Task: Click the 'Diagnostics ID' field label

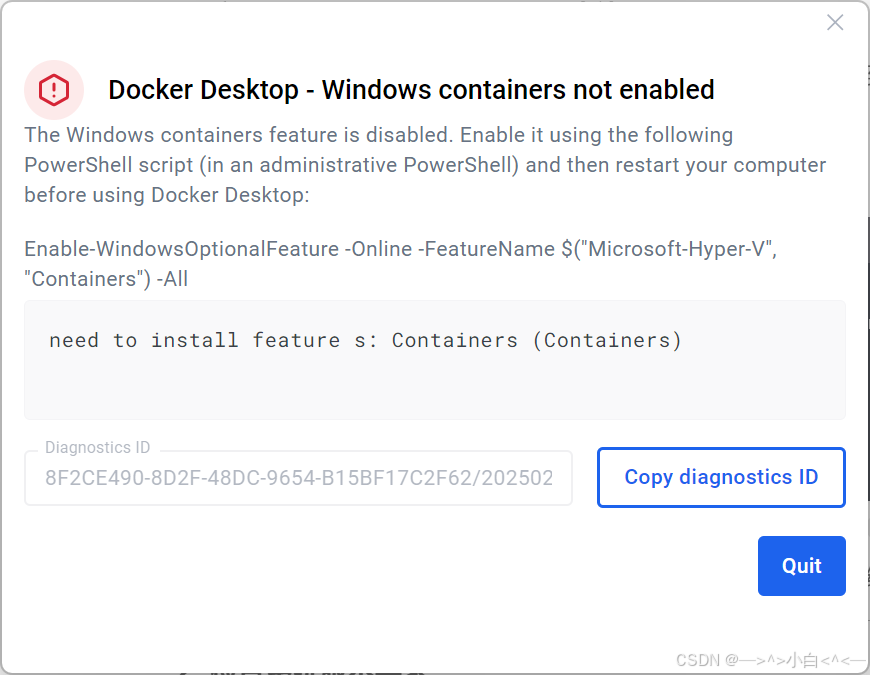Action: pyautogui.click(x=98, y=447)
